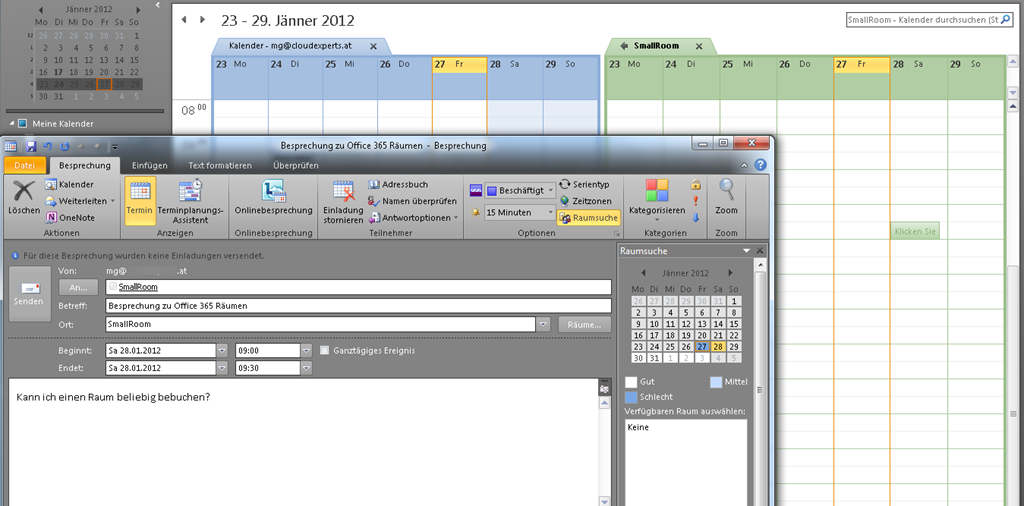Minimize the ribbon with the caret icon
1024x506 pixels.
click(744, 166)
